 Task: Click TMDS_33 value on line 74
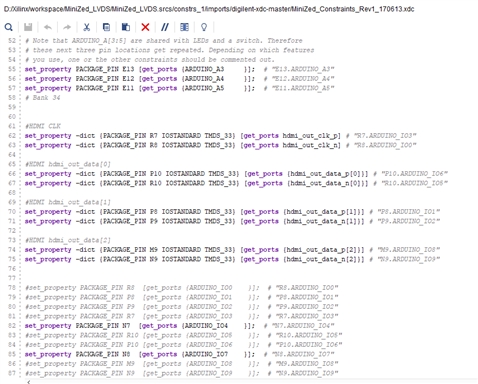click(220, 250)
